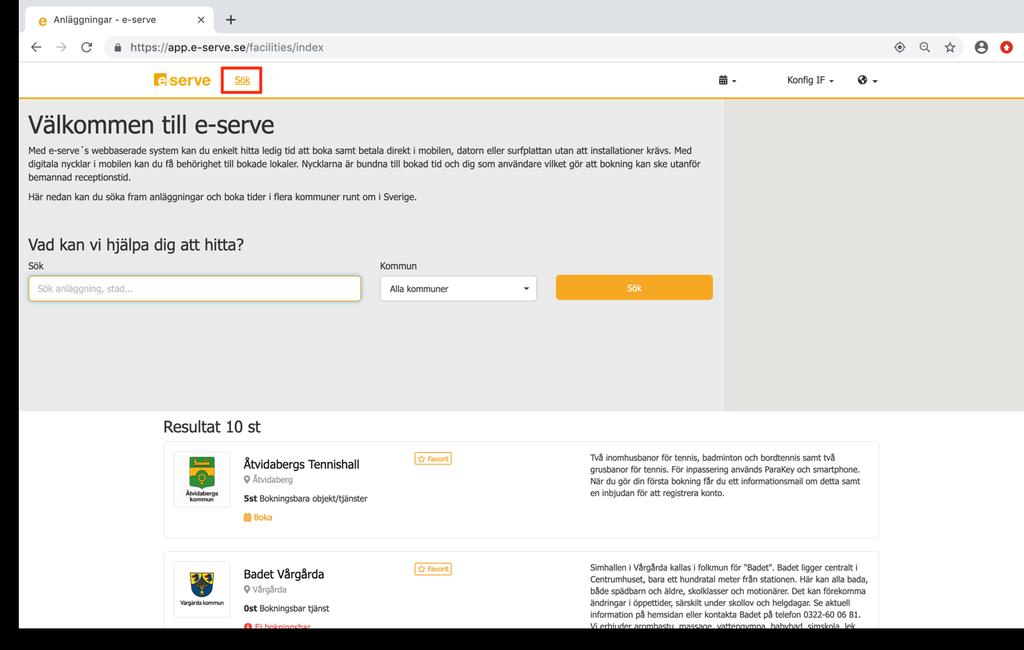This screenshot has height=650, width=1024.
Task: Open Åtvidabergs Tennishall title link
Action: 301,464
